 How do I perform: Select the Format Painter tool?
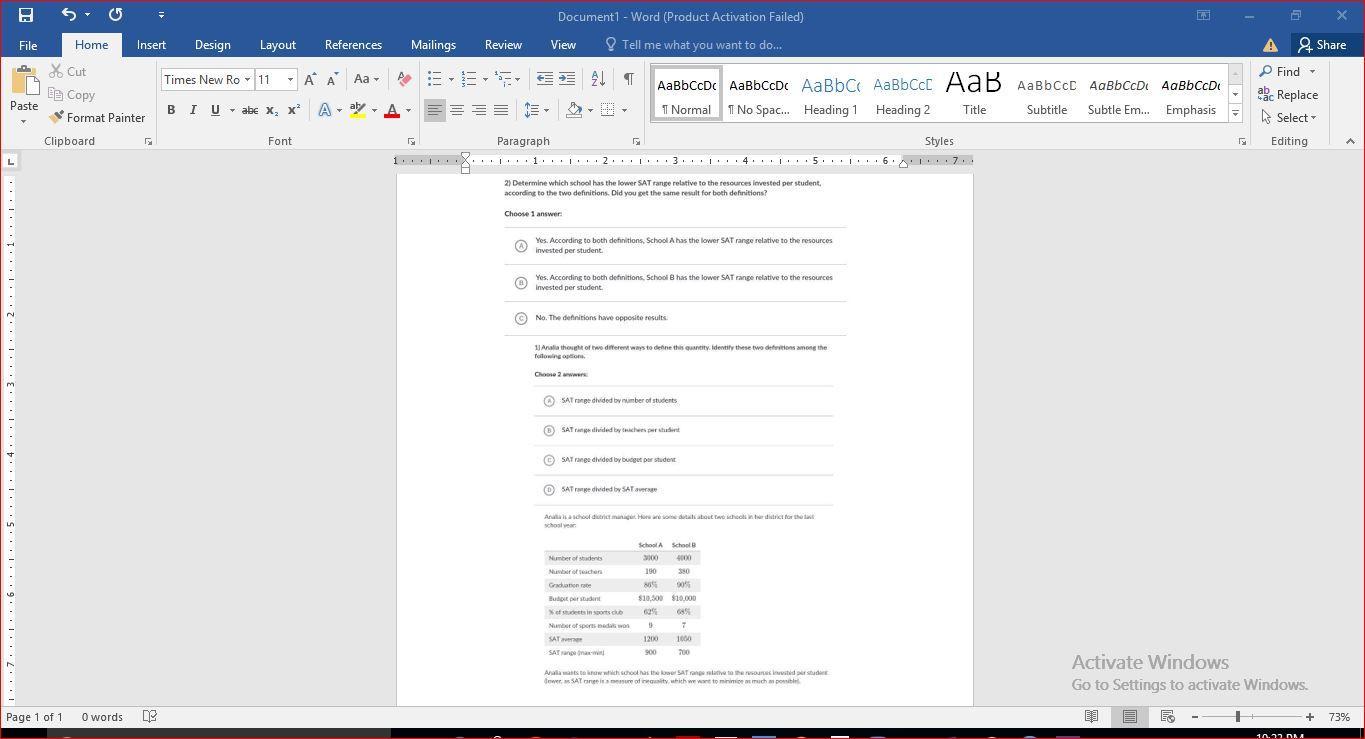tap(97, 118)
